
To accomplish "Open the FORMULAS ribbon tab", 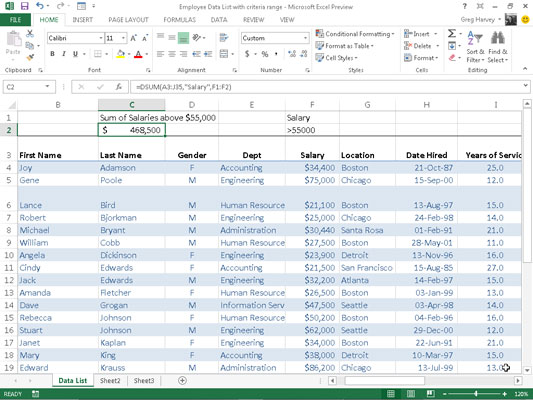I will [x=179, y=20].
